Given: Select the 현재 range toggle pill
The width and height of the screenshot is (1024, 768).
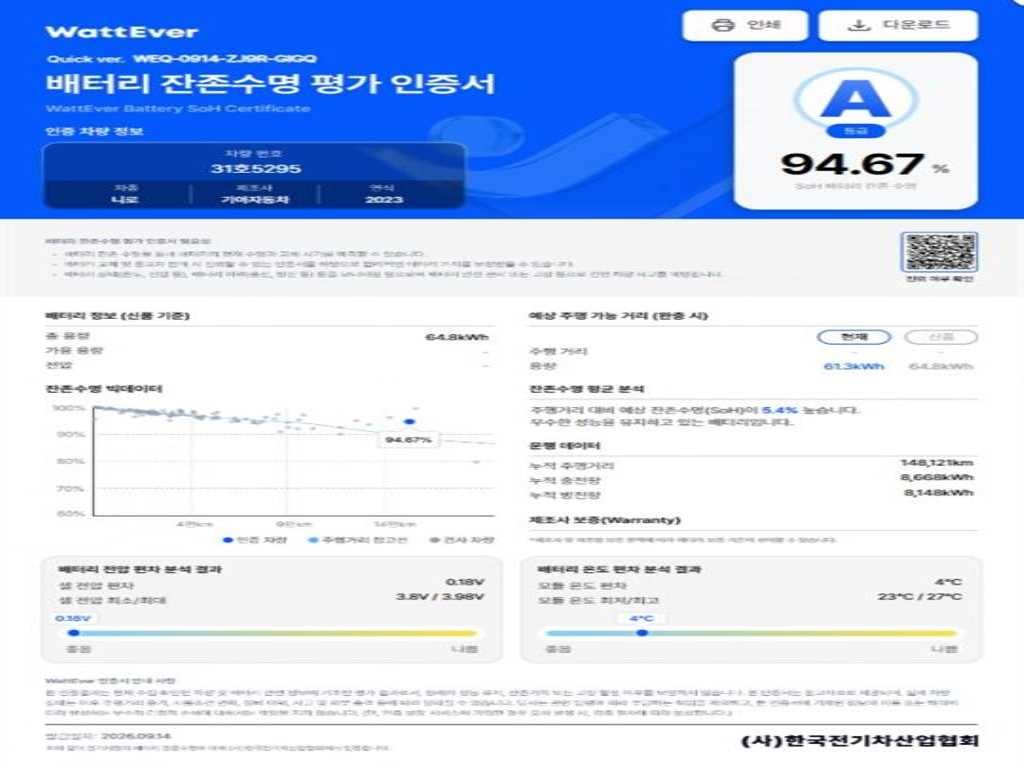Looking at the screenshot, I should tap(854, 337).
